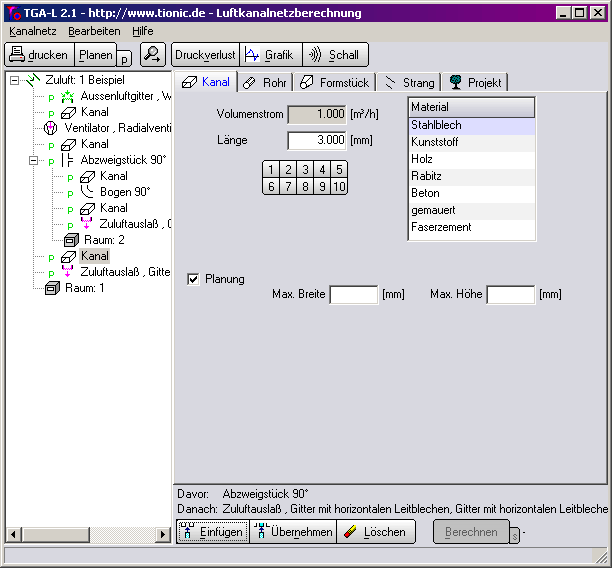This screenshot has height=568, width=612.
Task: Open the Bearbeiten menu
Action: point(94,31)
